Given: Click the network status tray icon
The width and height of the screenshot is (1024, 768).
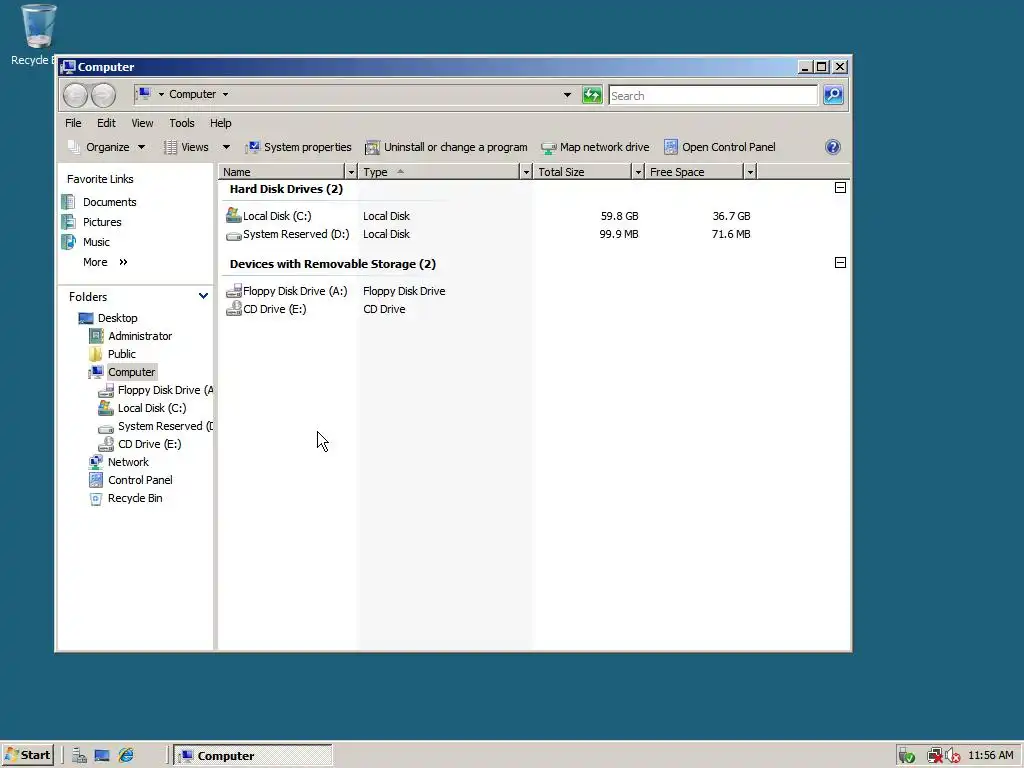Looking at the screenshot, I should coord(935,756).
